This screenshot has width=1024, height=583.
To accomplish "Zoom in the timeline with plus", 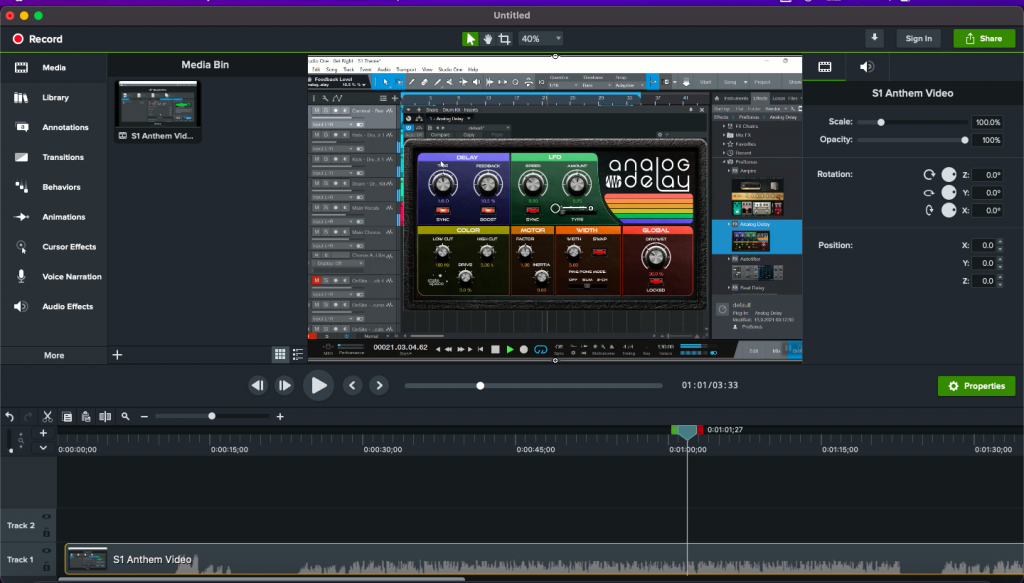I will pos(280,417).
